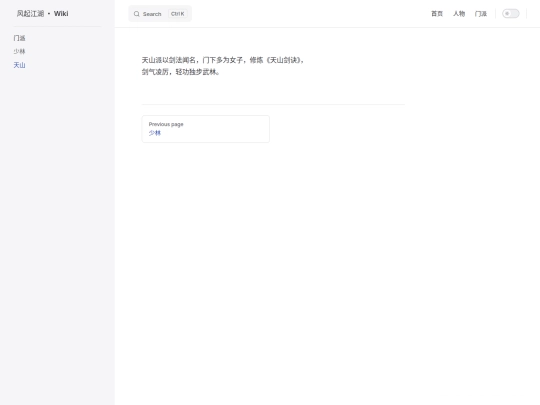Select 天山 in the sidebar

(19, 65)
